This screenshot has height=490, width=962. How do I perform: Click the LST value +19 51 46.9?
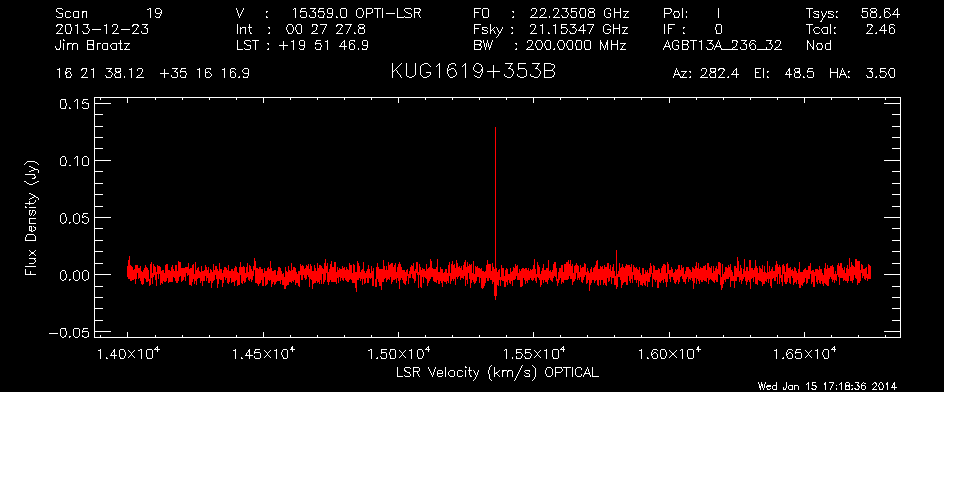tap(323, 45)
